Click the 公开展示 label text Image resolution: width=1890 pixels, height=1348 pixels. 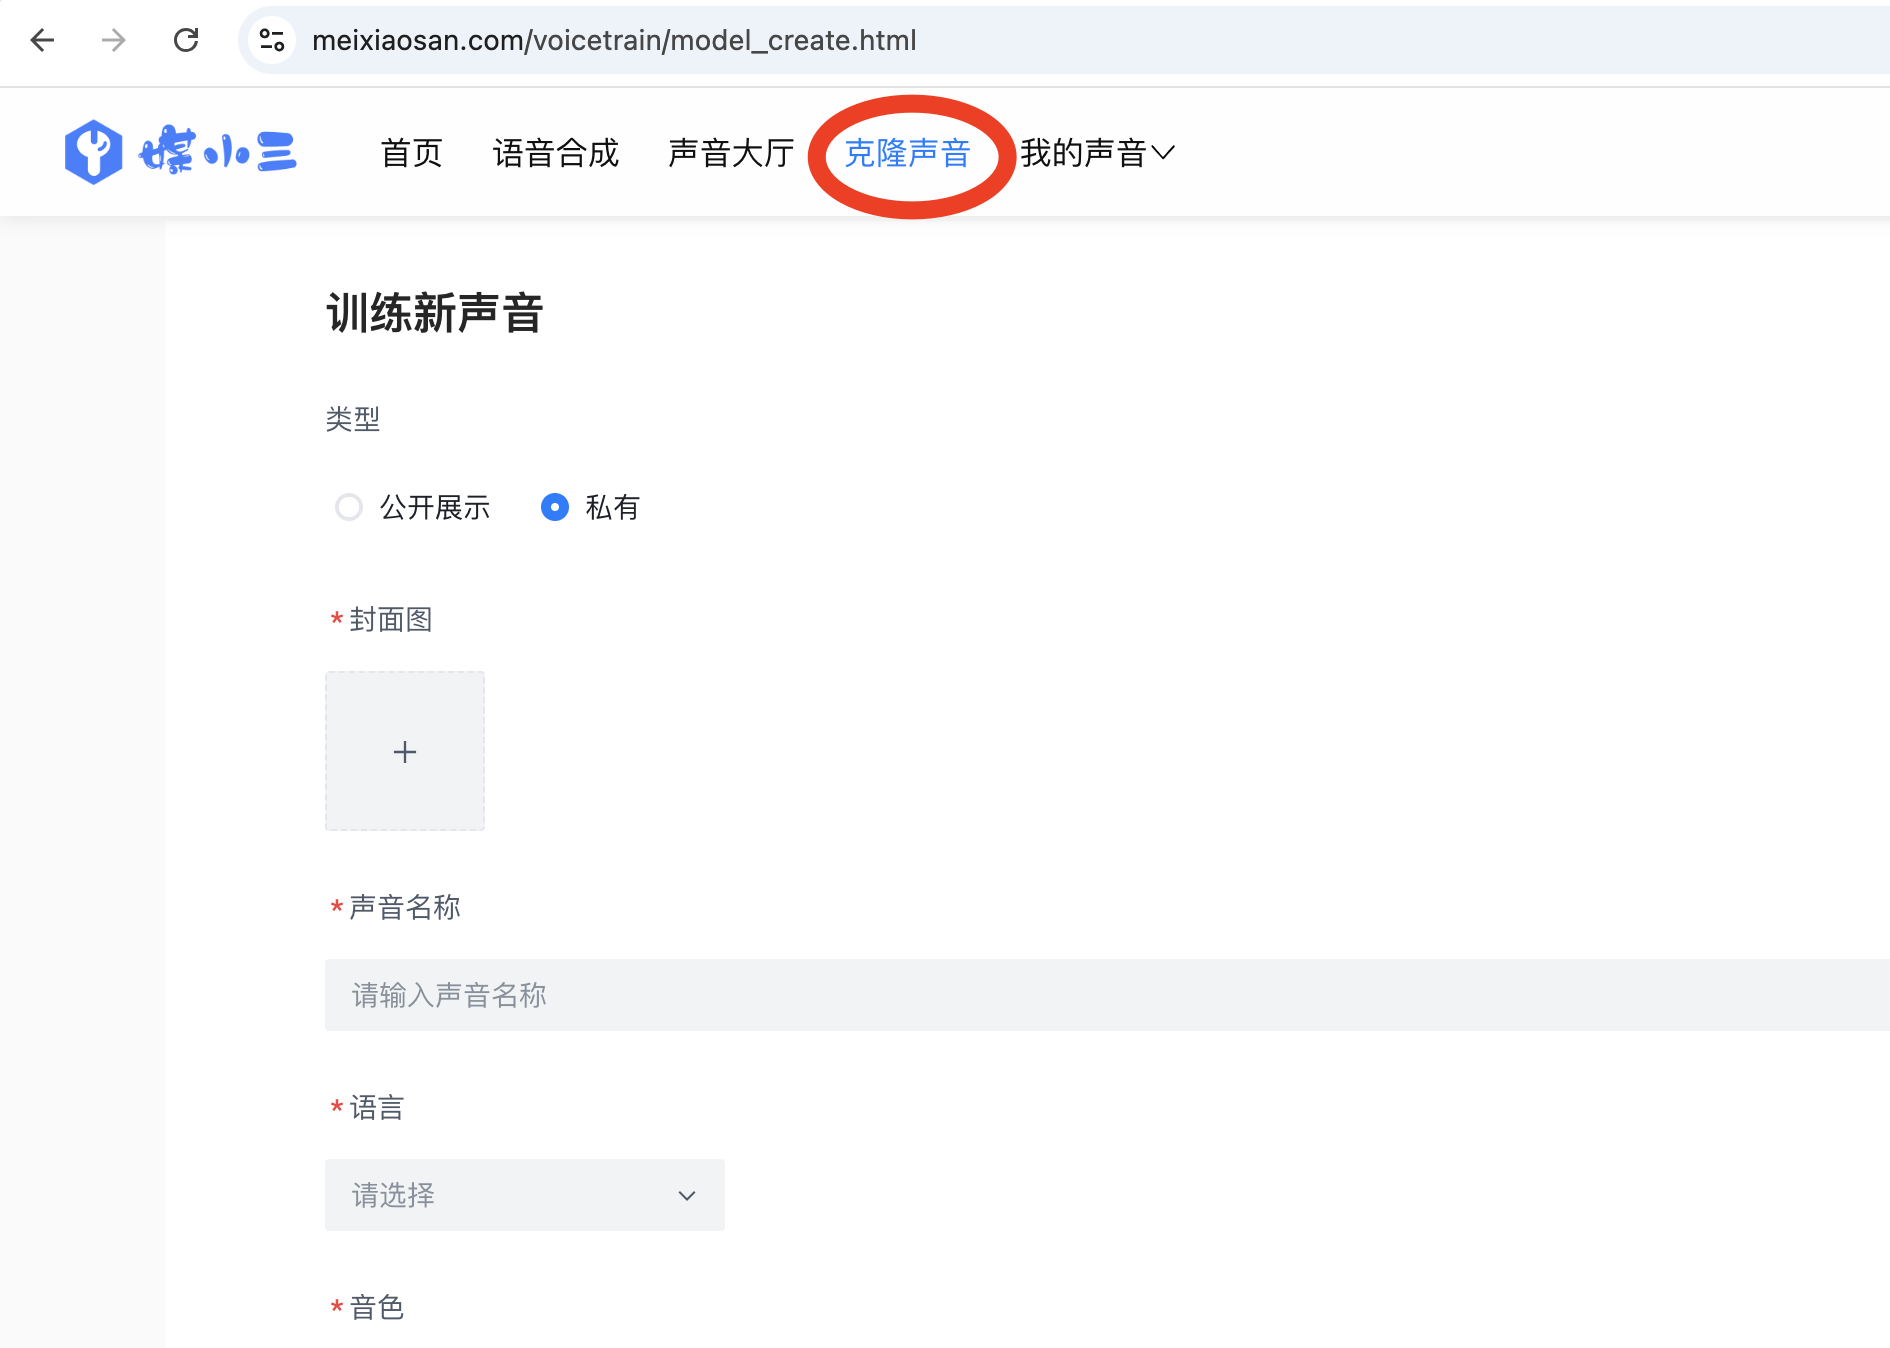pyautogui.click(x=435, y=508)
